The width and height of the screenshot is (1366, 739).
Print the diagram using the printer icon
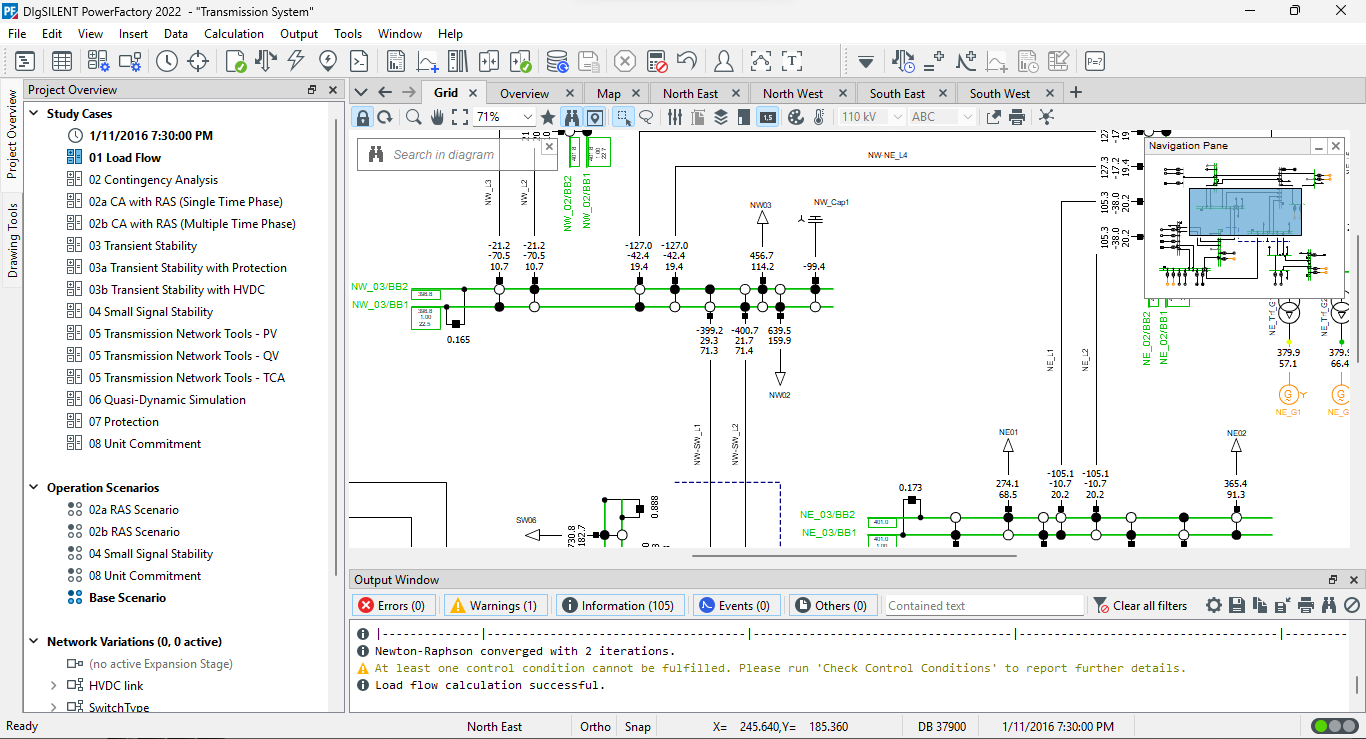point(1017,117)
